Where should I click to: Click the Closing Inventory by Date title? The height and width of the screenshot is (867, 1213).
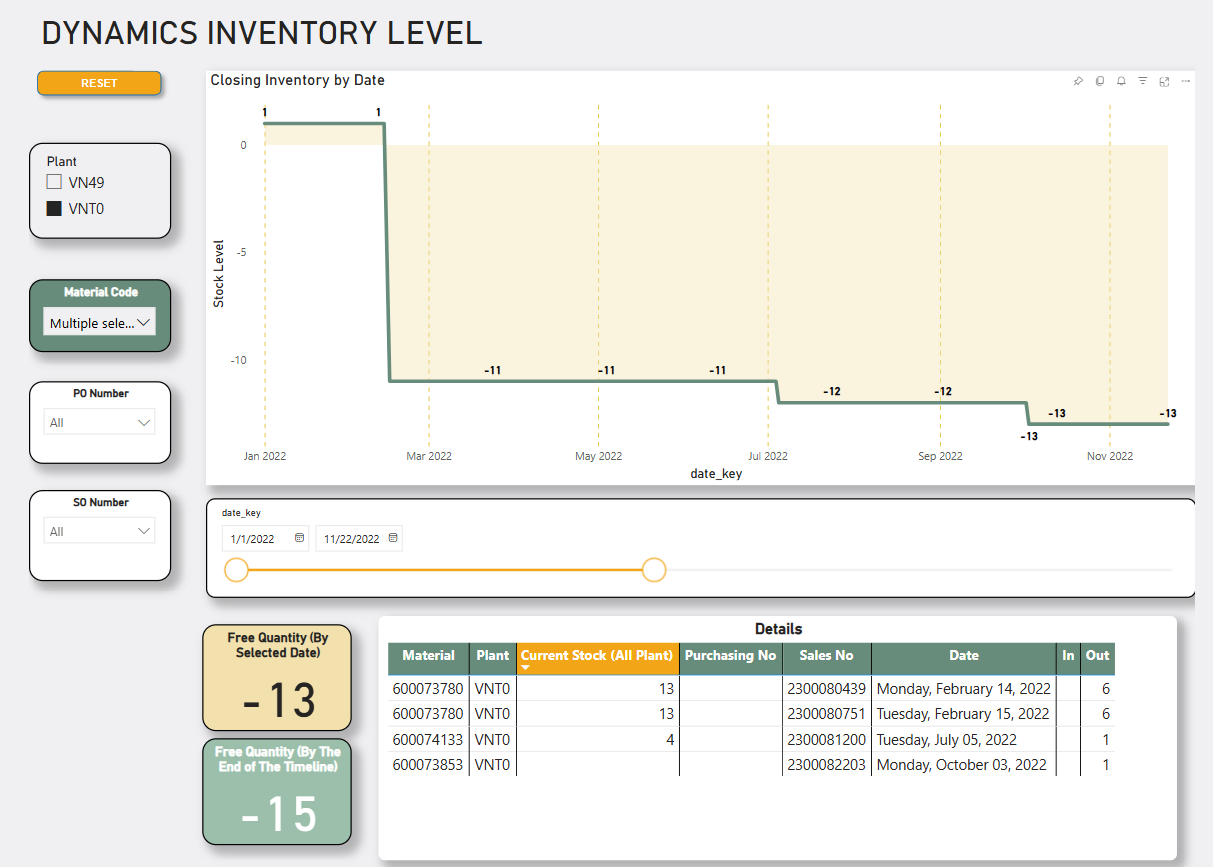point(297,80)
